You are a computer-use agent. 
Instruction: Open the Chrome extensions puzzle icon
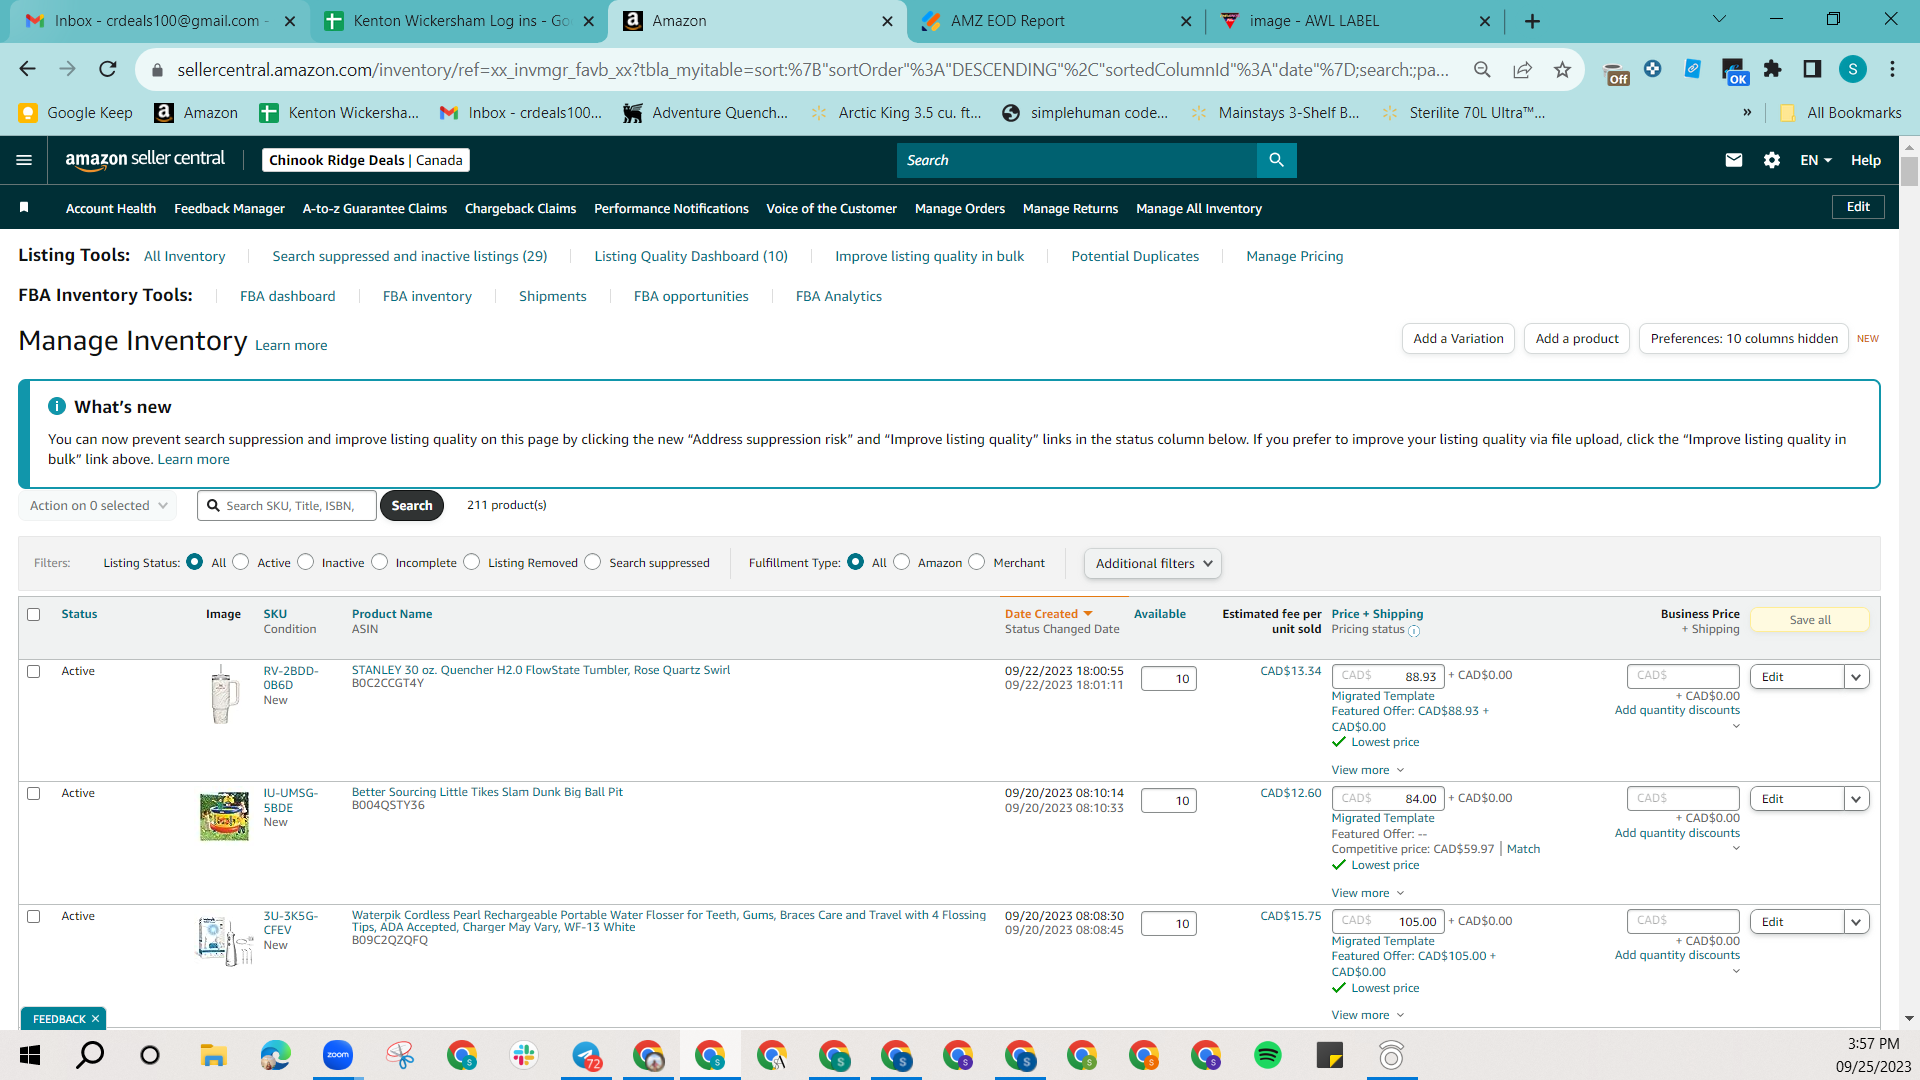coord(1772,69)
